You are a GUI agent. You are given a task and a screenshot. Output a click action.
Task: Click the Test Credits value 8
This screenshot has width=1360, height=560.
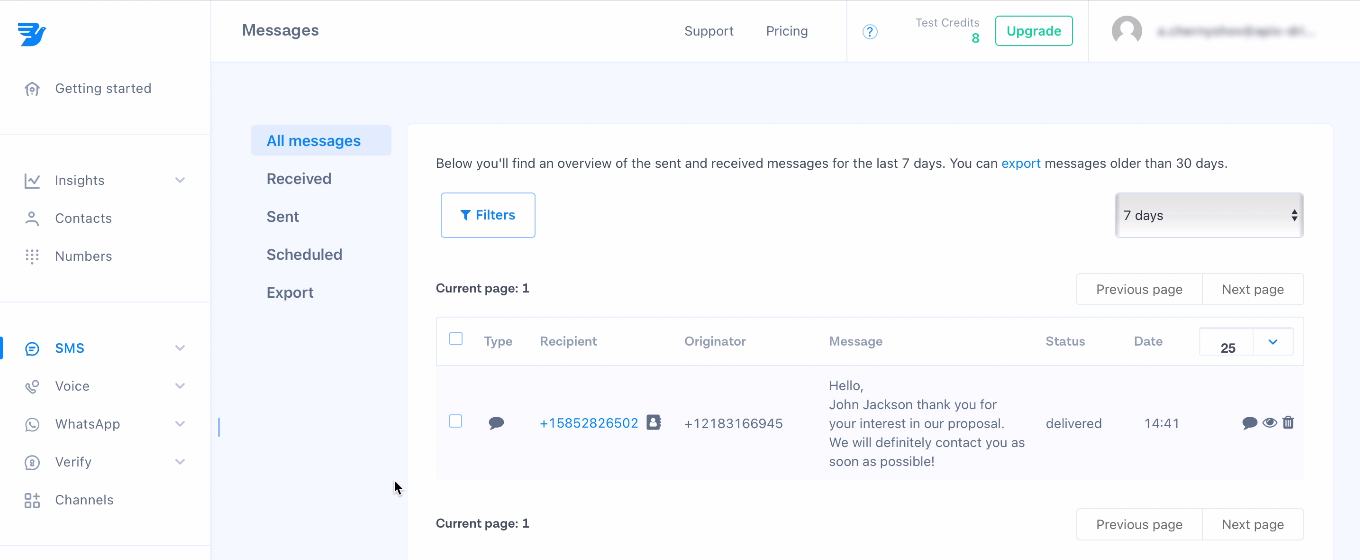tap(975, 38)
